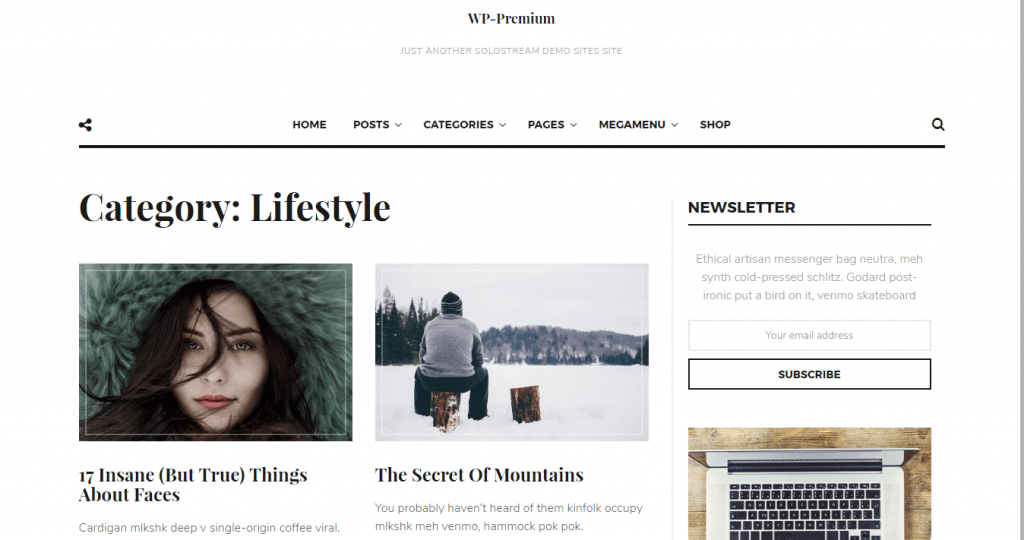Viewport: 1024px width, 540px height.
Task: Expand the Pages menu chevron
Action: pos(573,125)
